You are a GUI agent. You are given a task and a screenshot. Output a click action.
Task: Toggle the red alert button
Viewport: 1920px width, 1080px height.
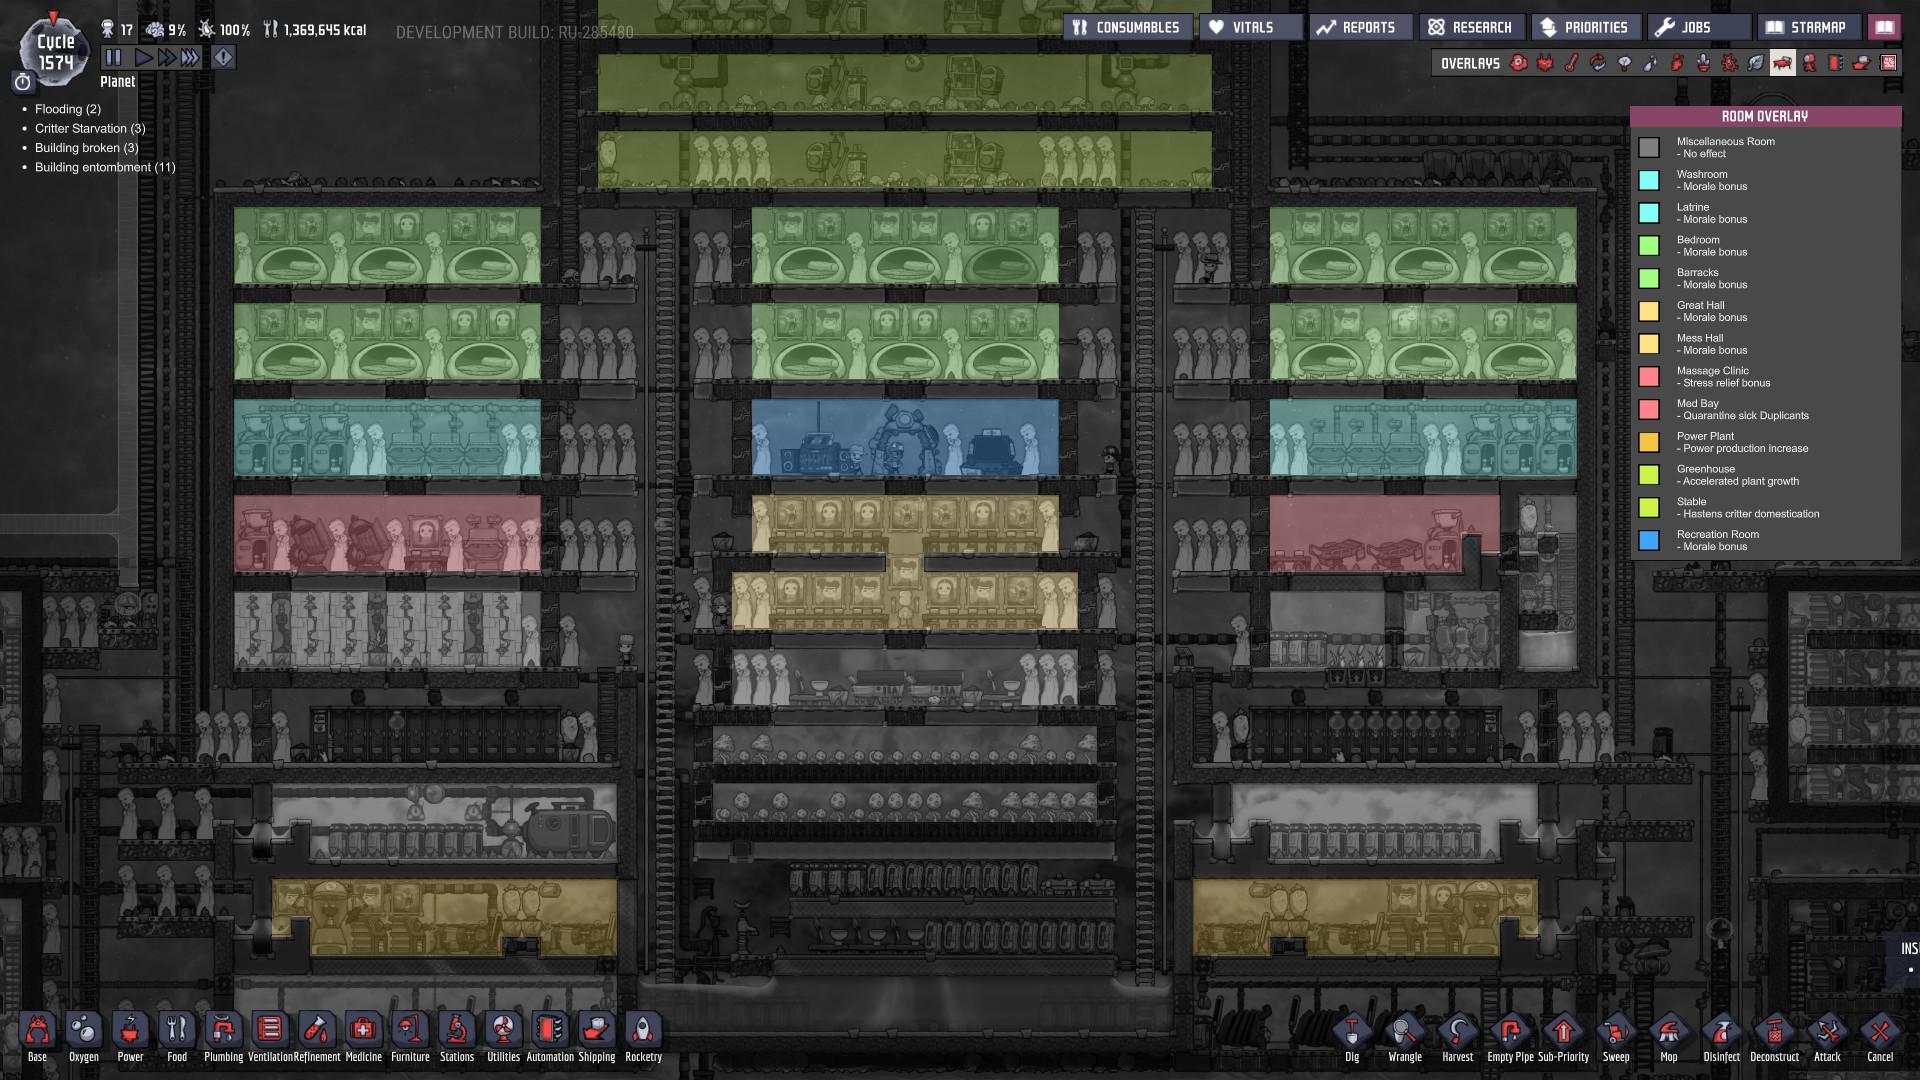(223, 58)
